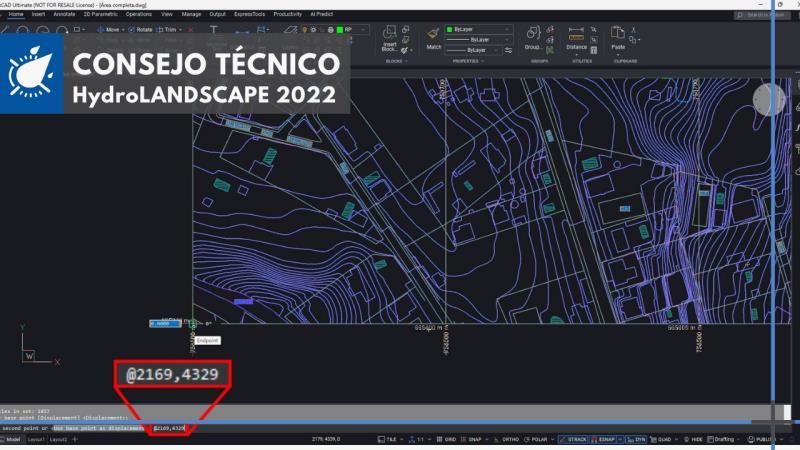Add a new layout with plus icon
This screenshot has height=450, width=800.
(75, 439)
